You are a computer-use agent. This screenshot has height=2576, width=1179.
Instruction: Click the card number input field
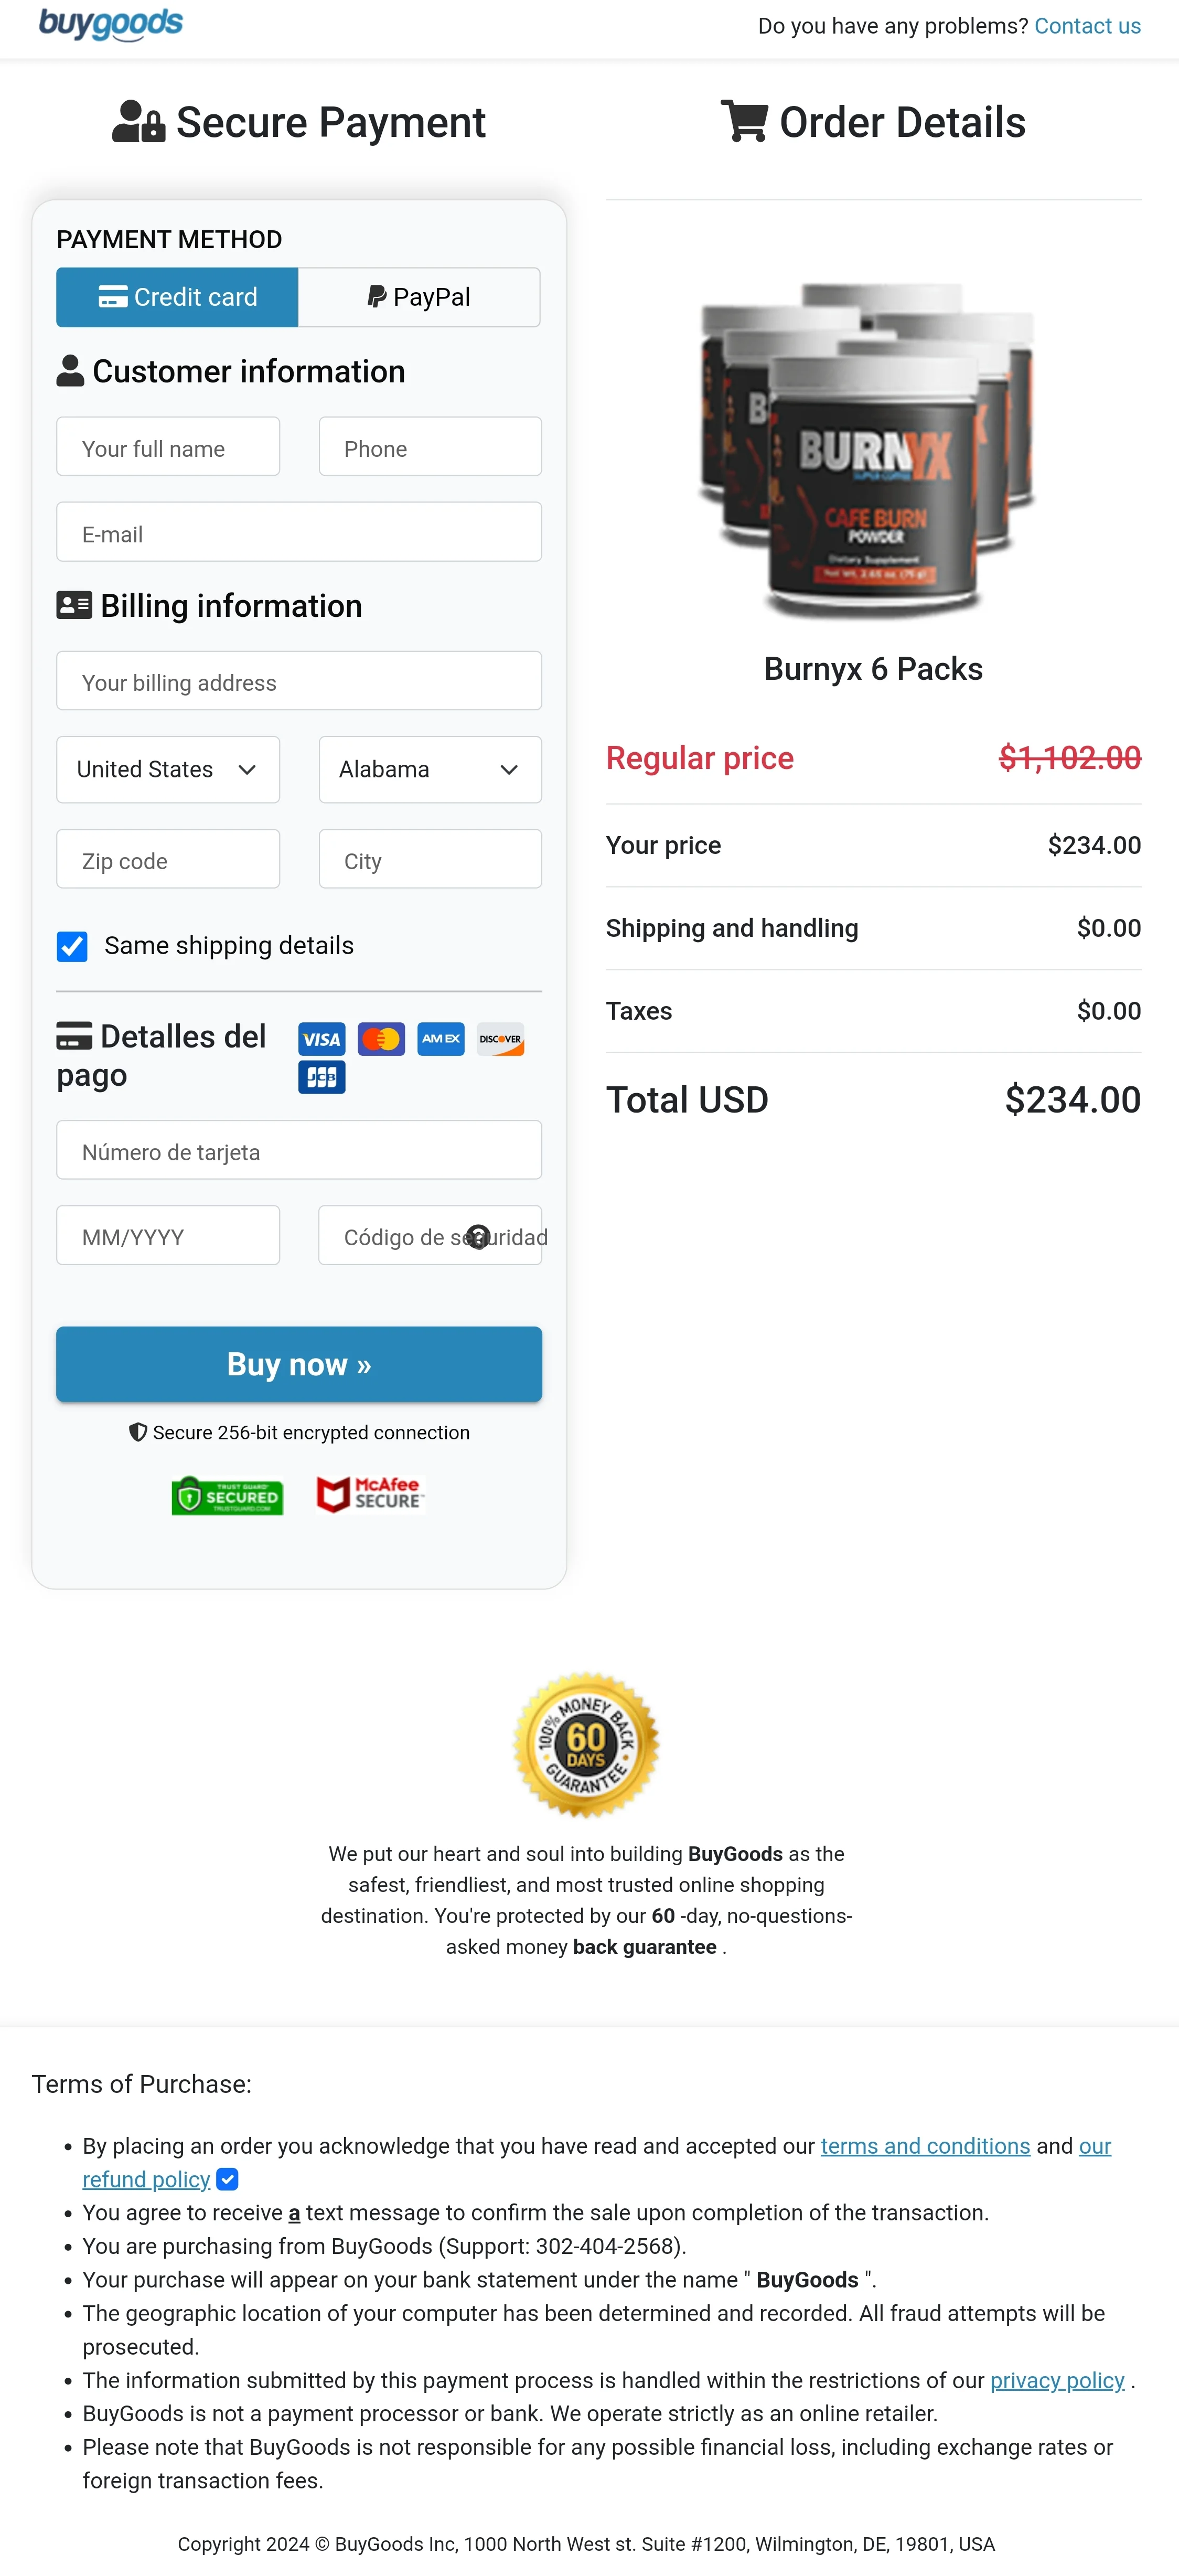[298, 1151]
